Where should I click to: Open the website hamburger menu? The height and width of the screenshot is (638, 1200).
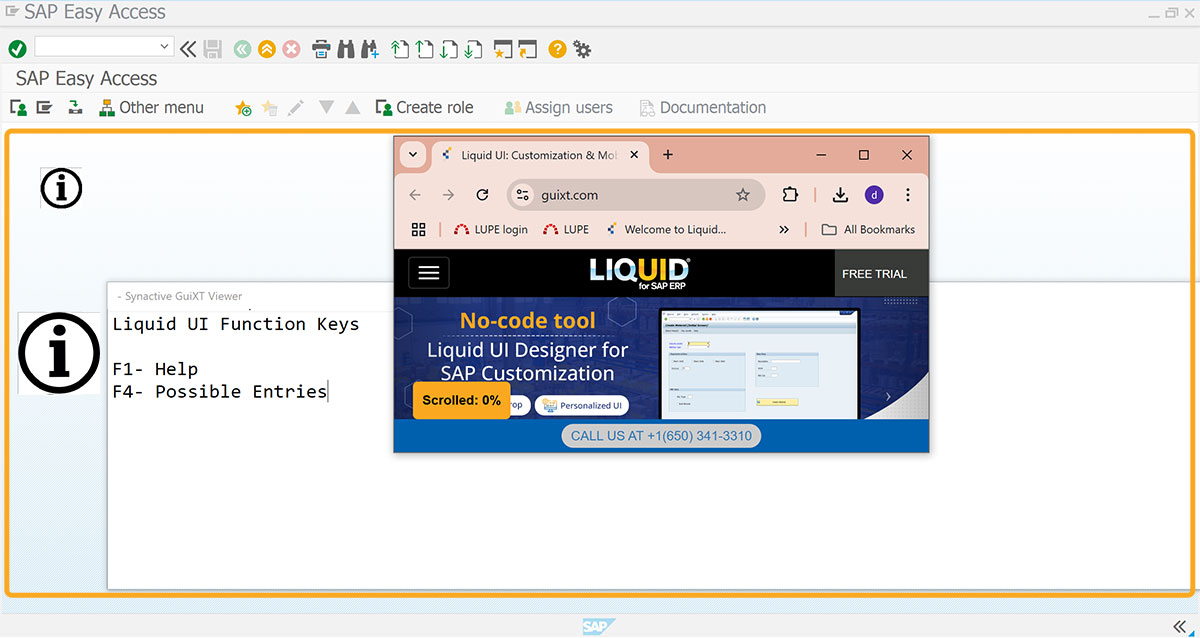tap(429, 273)
